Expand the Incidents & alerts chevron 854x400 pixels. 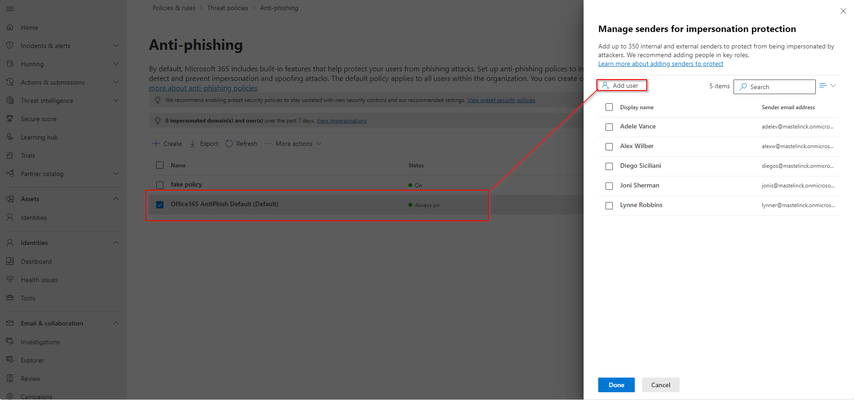[116, 46]
